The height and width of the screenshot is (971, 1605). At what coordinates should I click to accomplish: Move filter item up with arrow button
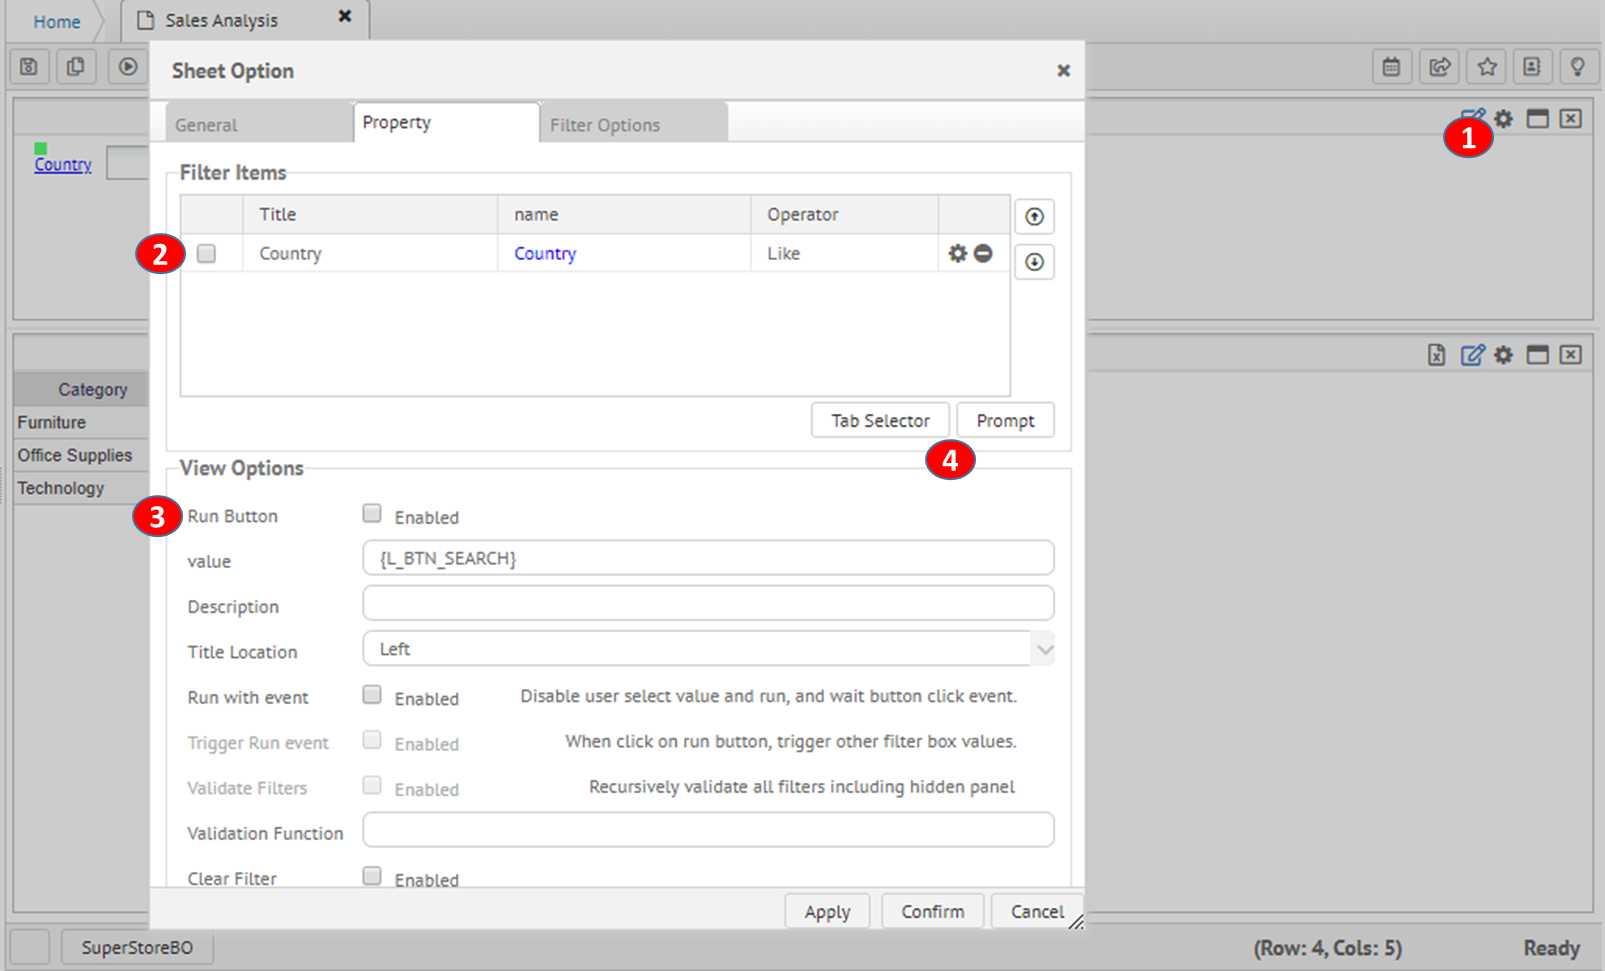[x=1034, y=217]
